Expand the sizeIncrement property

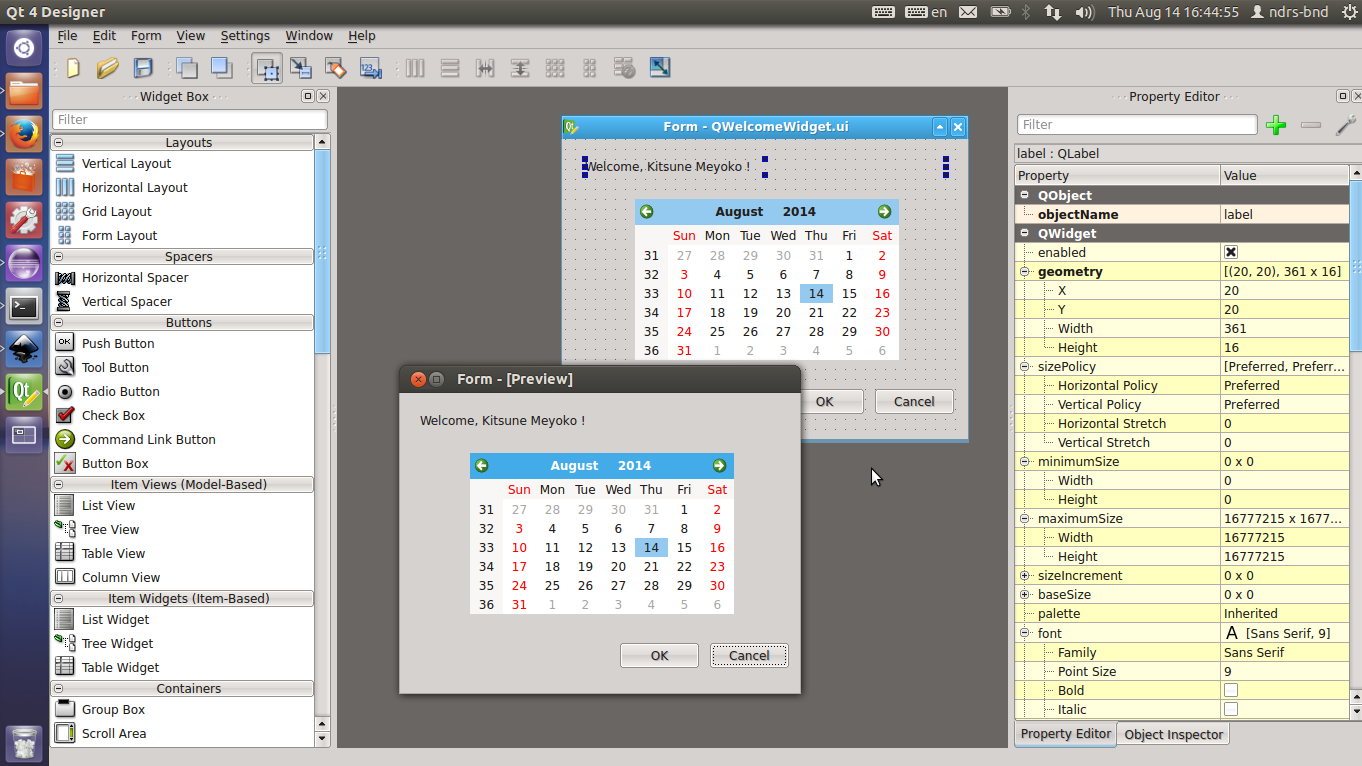[x=1024, y=575]
